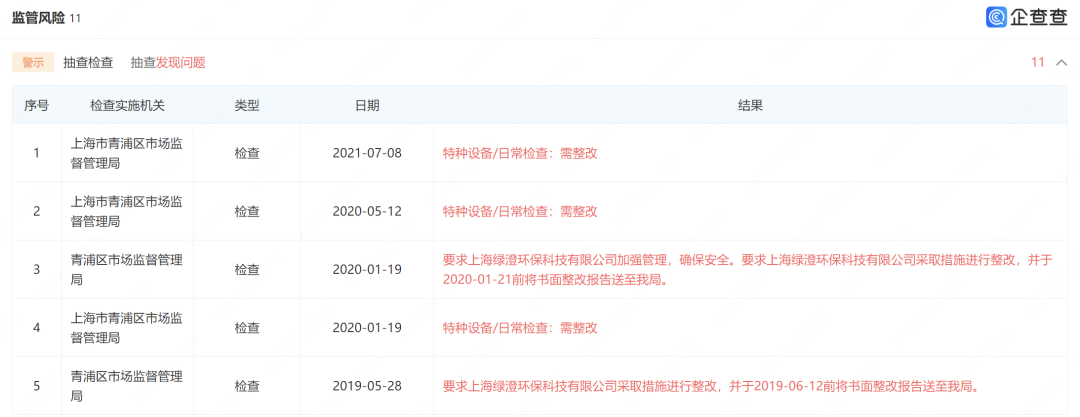Click the 检查实施机关 column header
Image resolution: width=1080 pixels, height=417 pixels.
coord(127,105)
